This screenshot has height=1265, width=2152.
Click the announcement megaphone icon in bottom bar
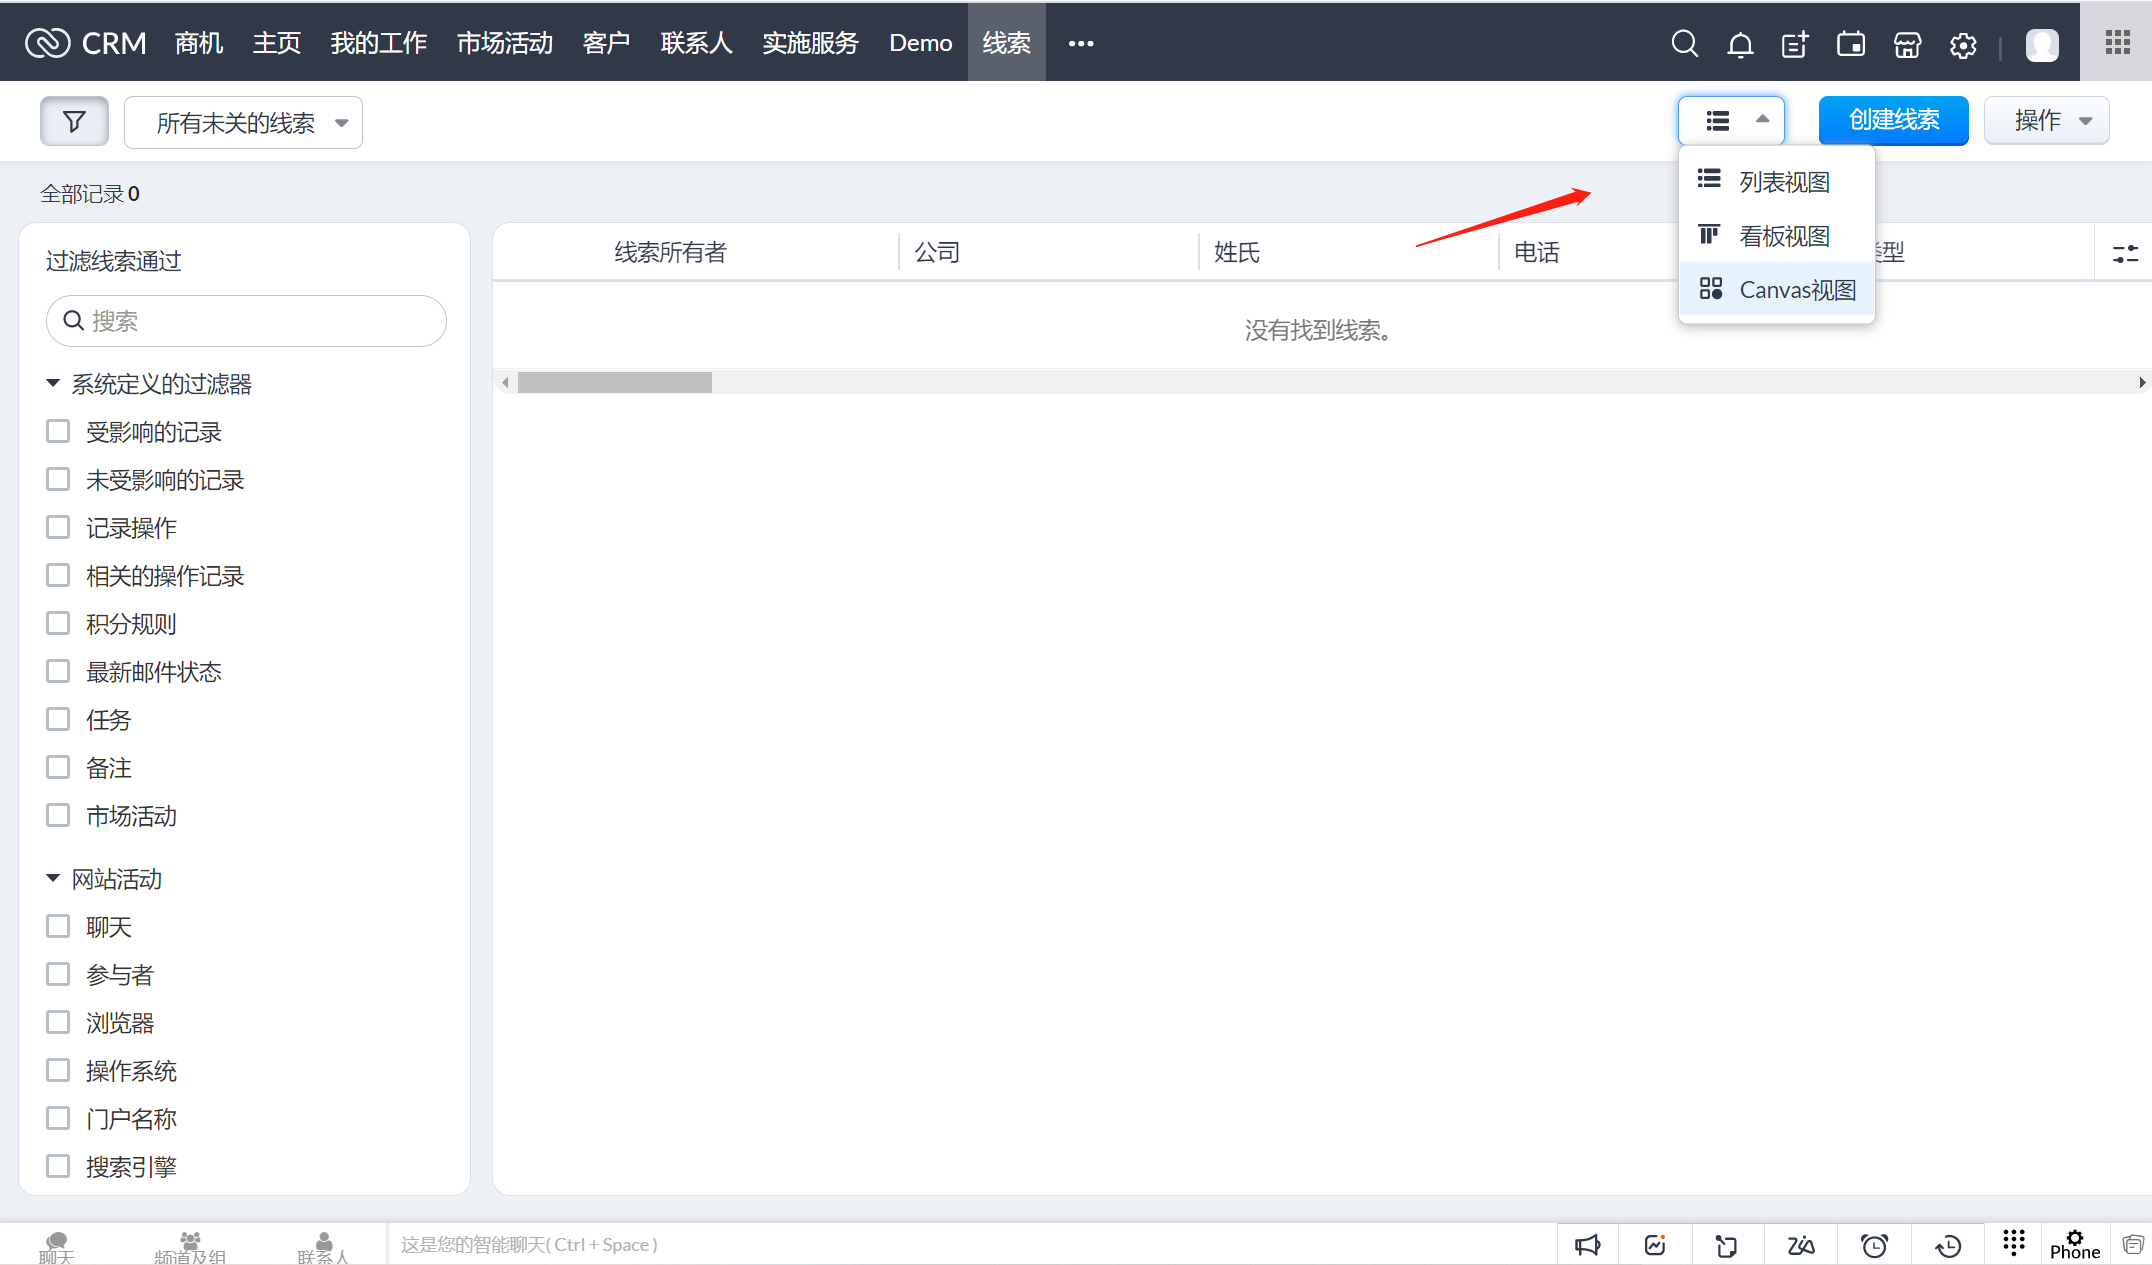click(x=1587, y=1245)
